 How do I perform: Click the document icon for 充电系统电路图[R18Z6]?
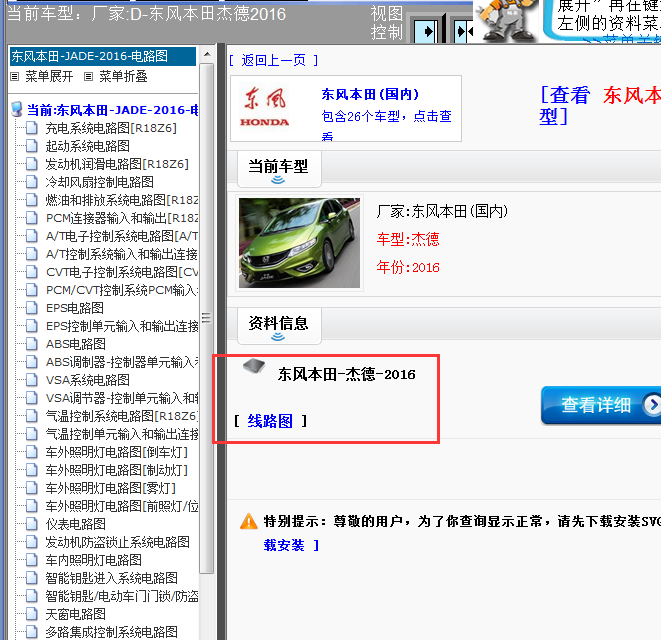[x=32, y=128]
